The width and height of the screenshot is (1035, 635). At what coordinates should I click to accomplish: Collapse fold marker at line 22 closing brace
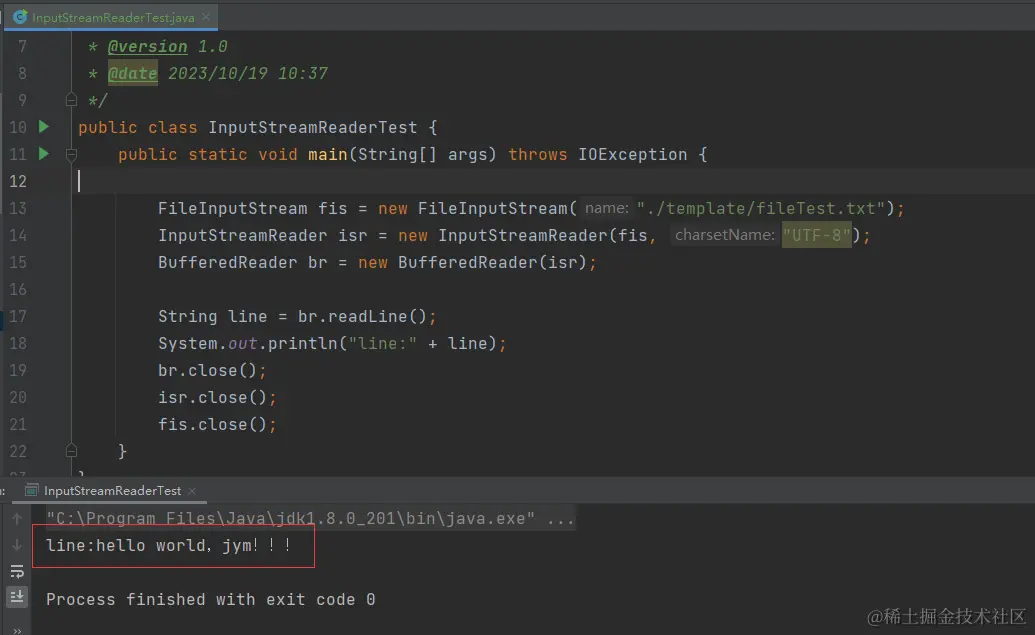71,451
